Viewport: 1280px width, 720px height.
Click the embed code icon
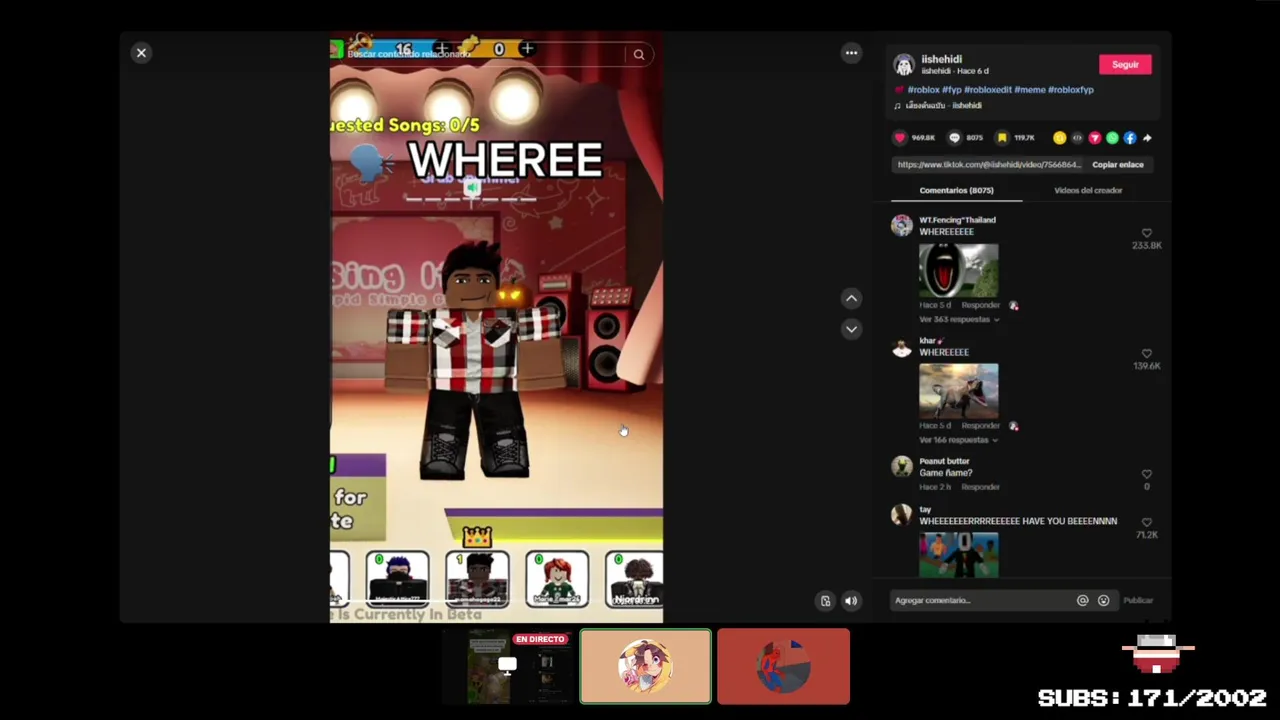[1077, 138]
